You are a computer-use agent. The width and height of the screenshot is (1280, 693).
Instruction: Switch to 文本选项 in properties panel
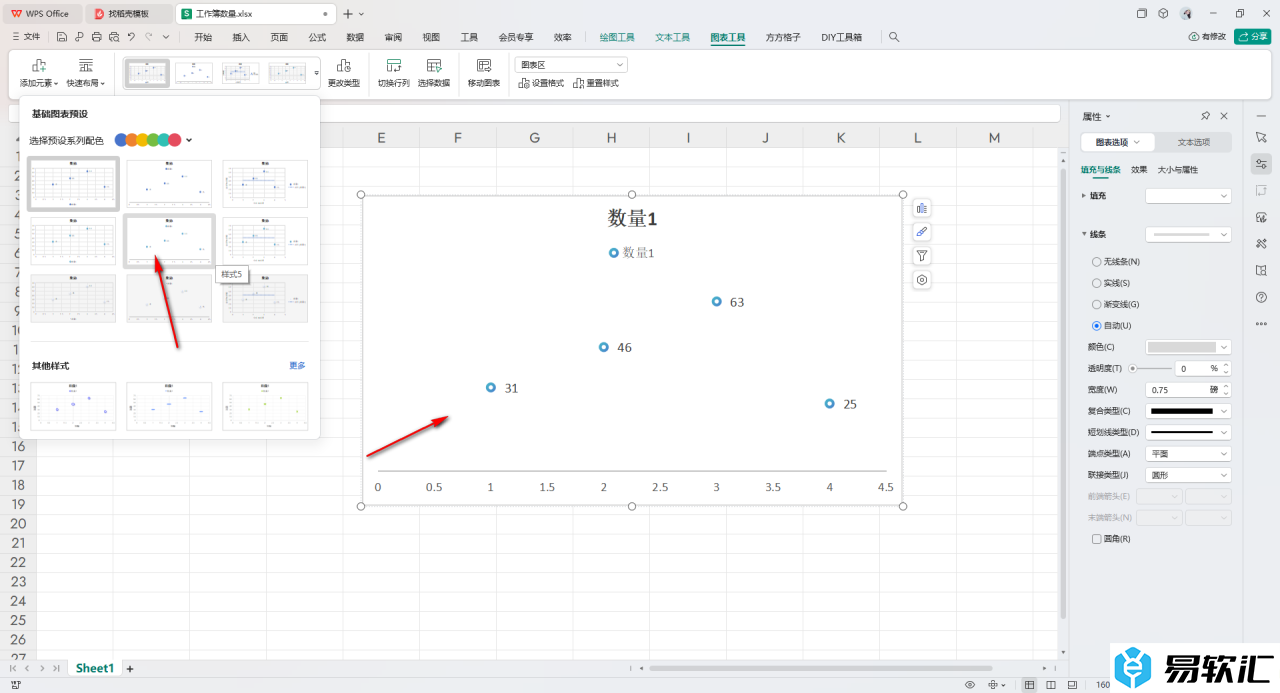[1193, 142]
